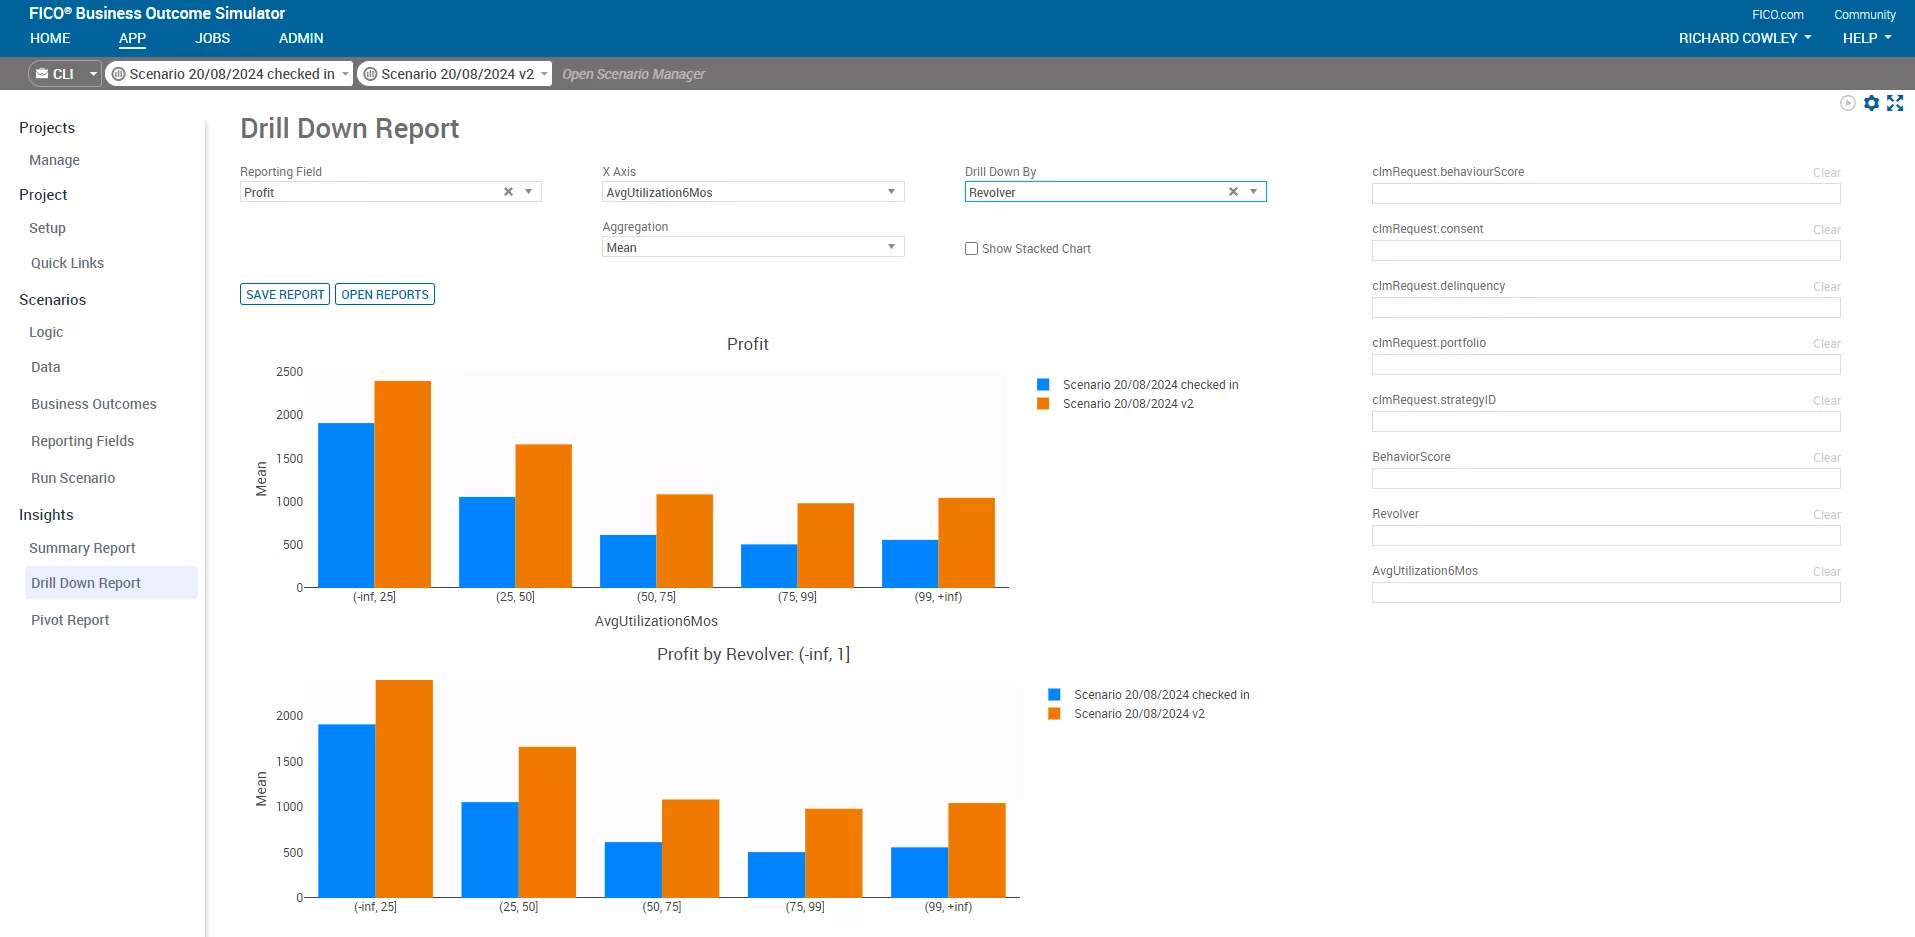
Task: Click the clmRequest.behaviourScore filter input
Action: (1605, 194)
